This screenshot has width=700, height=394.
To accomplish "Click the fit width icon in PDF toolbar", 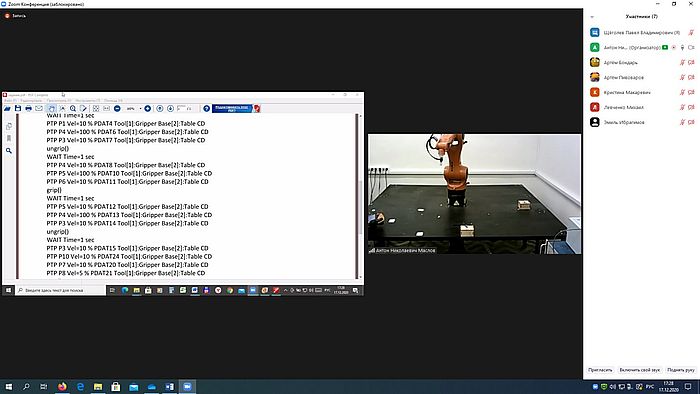I will pos(106,108).
